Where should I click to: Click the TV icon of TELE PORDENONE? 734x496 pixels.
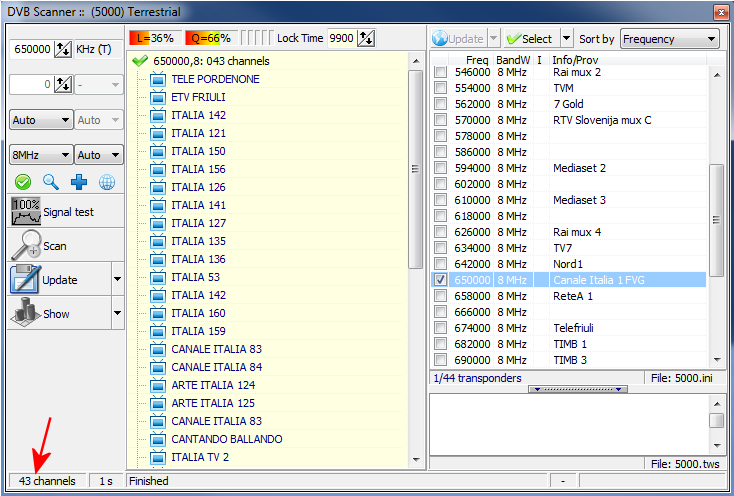(x=158, y=79)
